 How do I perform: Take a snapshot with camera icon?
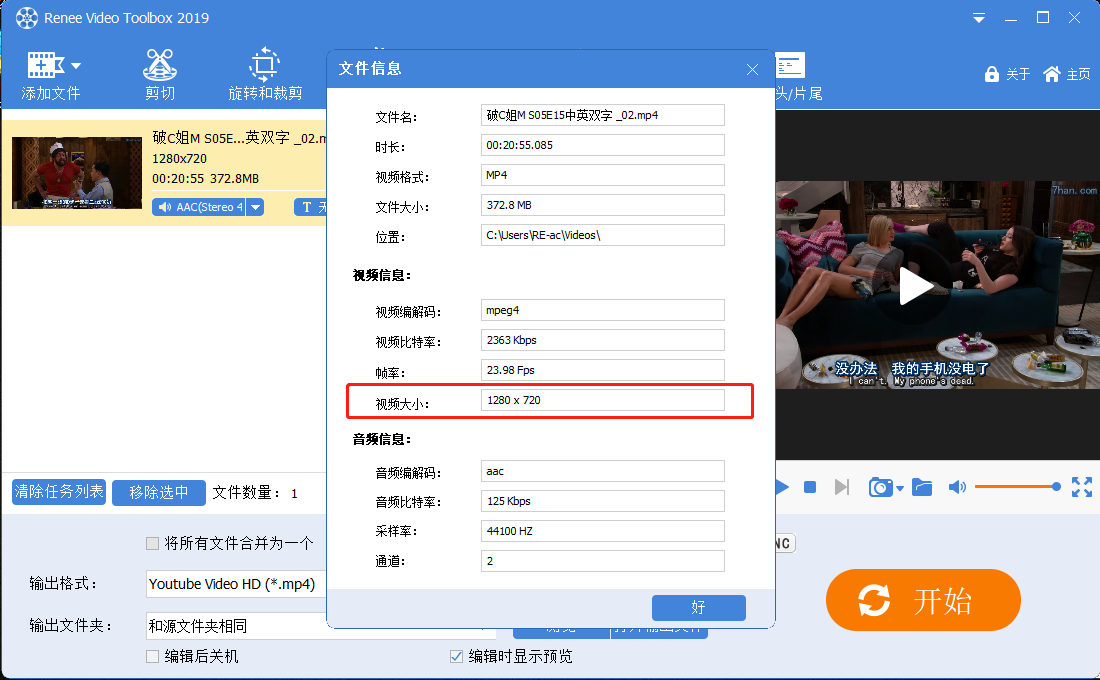point(880,487)
